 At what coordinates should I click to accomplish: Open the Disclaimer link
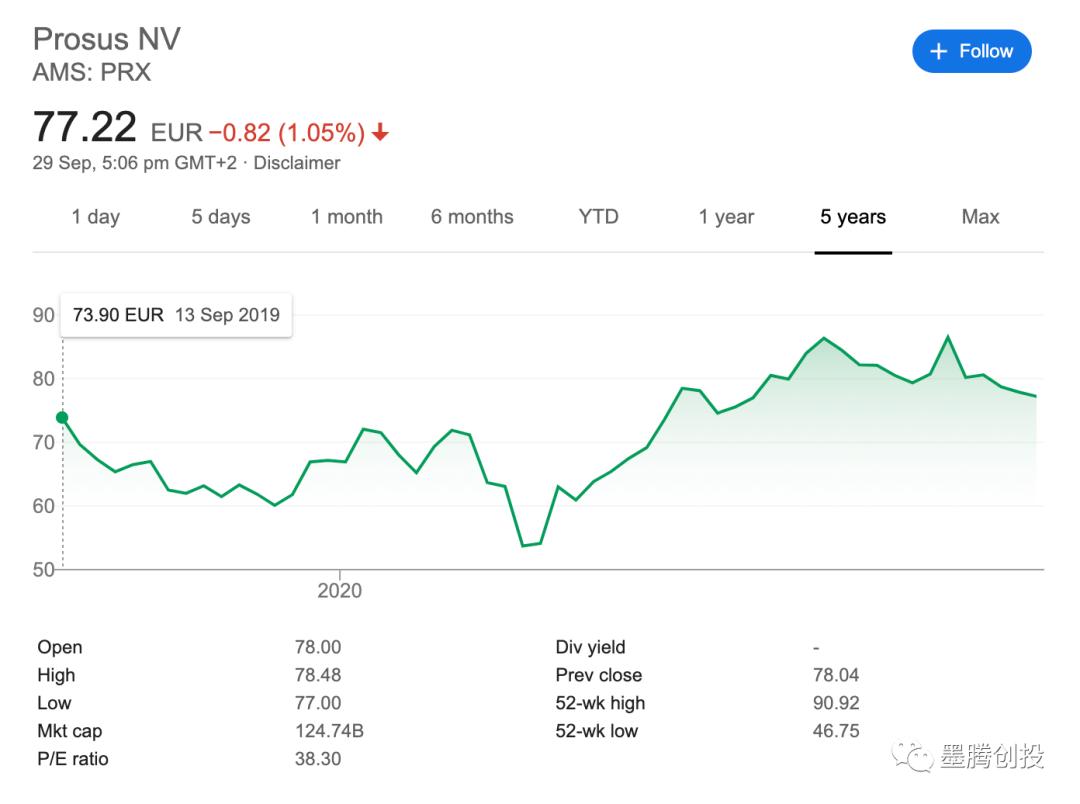[297, 163]
